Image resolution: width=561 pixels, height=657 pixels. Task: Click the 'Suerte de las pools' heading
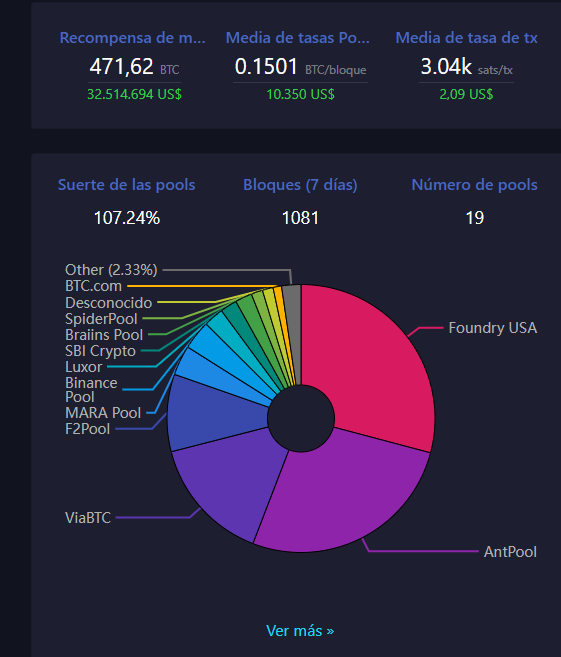pyautogui.click(x=127, y=185)
